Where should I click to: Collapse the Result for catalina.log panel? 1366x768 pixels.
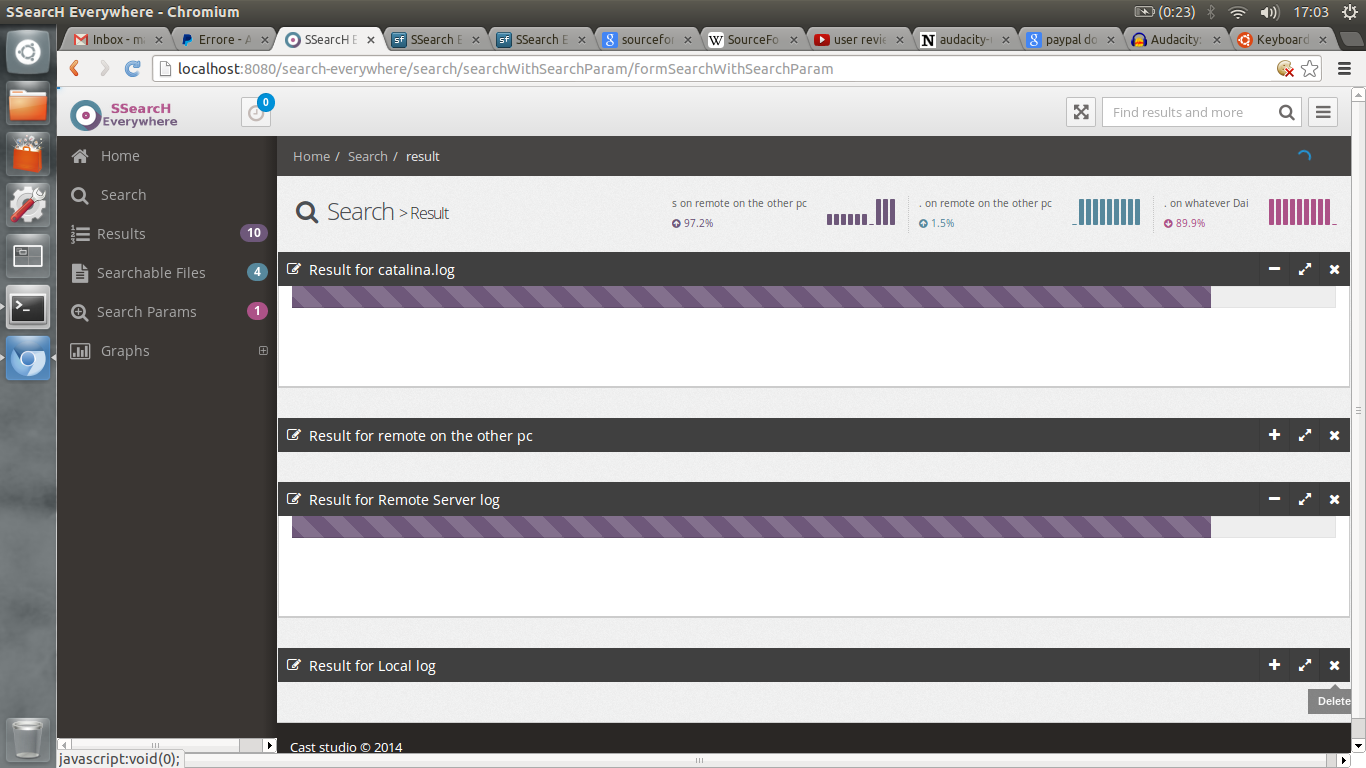[x=1274, y=269]
